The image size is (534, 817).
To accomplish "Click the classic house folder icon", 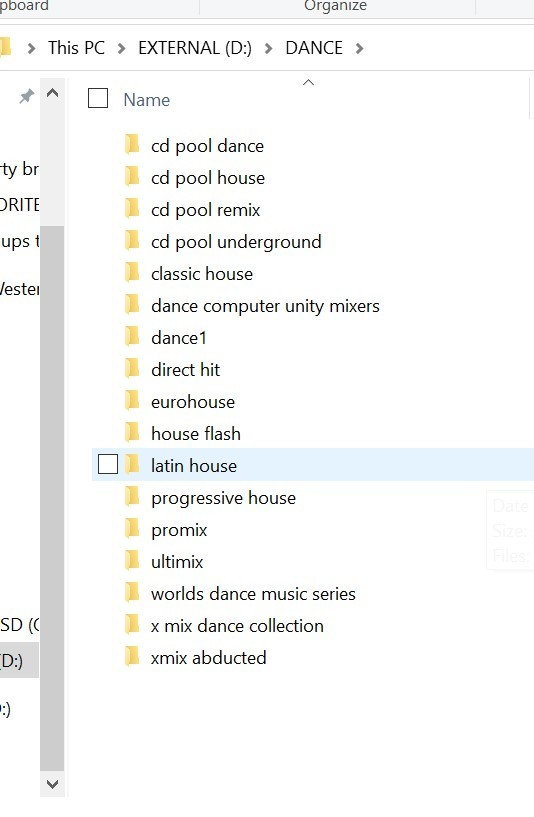I will pos(132,273).
